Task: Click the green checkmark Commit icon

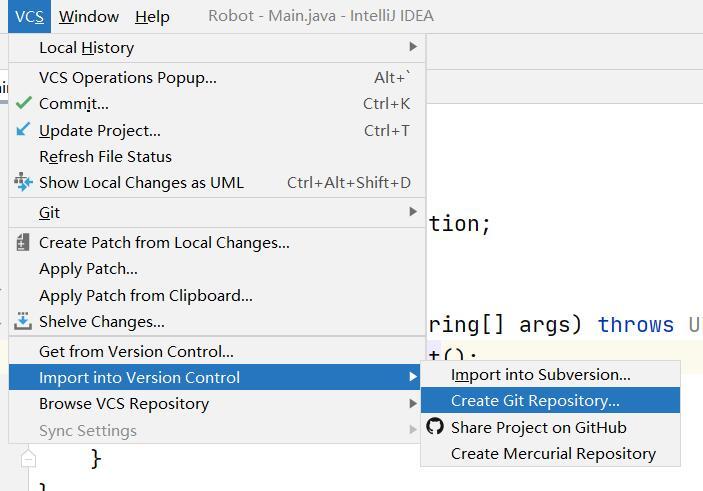Action: 23,103
